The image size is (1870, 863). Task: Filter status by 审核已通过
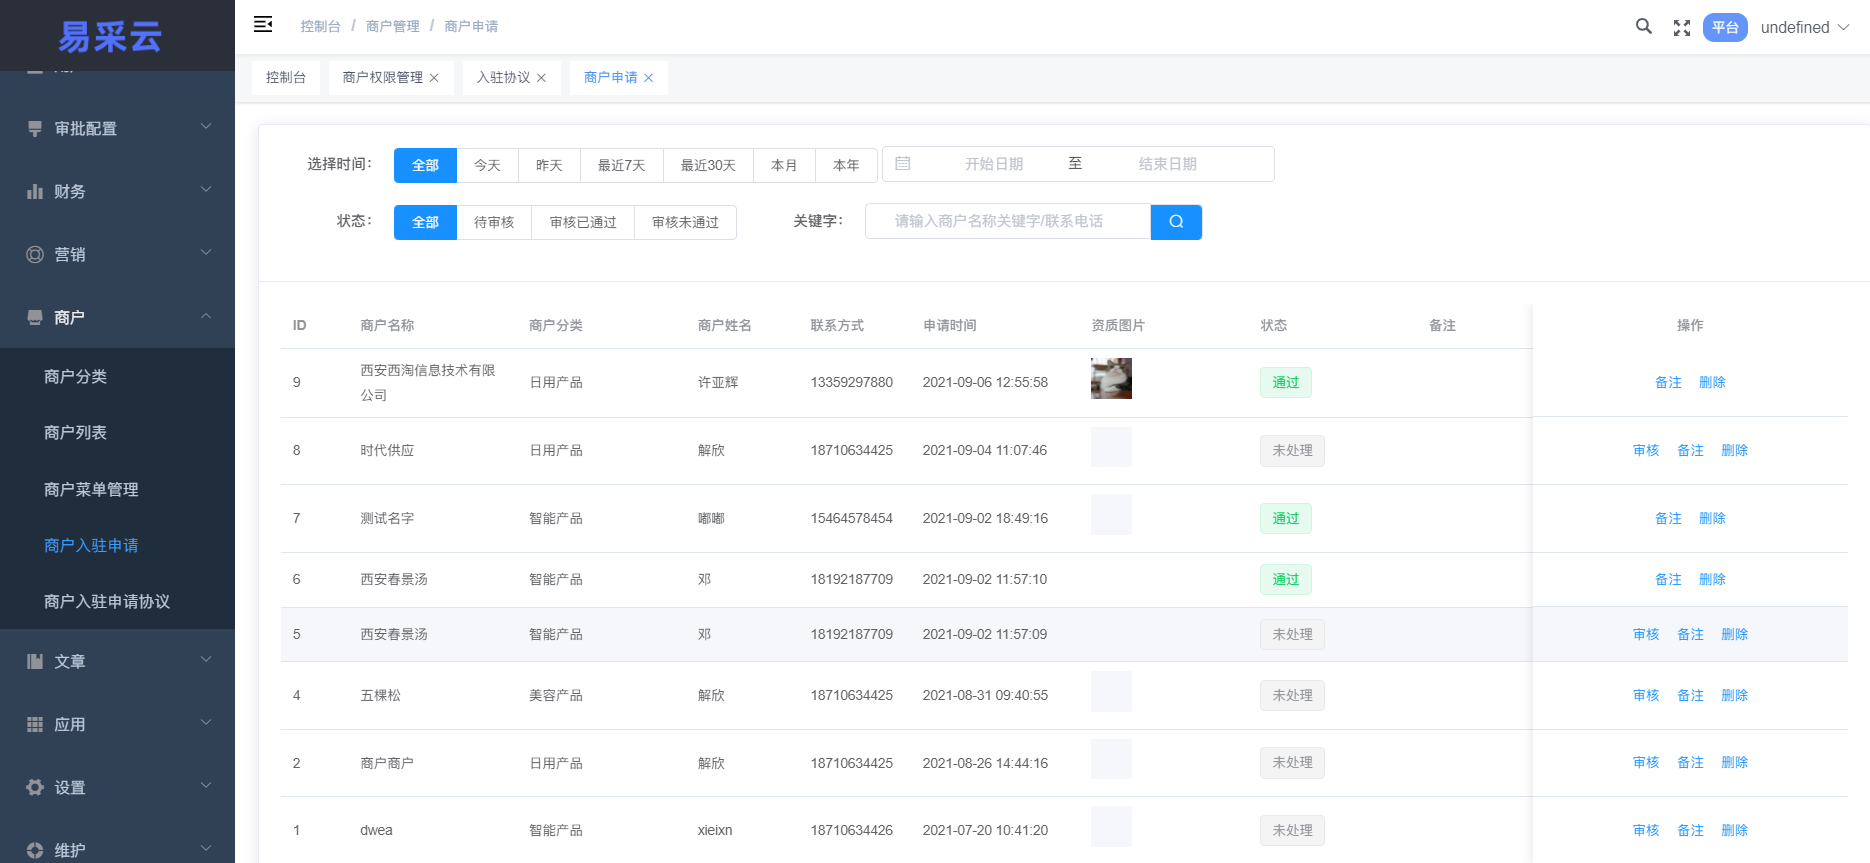tap(583, 222)
